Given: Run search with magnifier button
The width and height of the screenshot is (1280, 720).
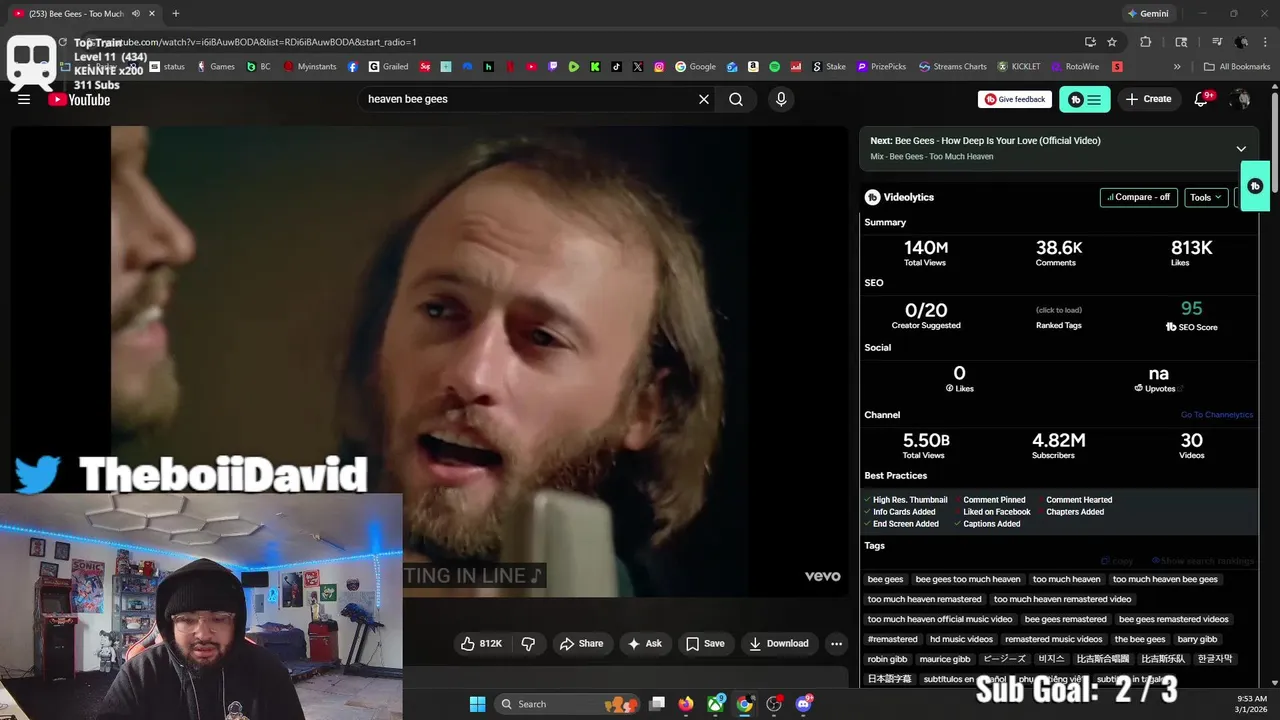Looking at the screenshot, I should click(x=736, y=99).
